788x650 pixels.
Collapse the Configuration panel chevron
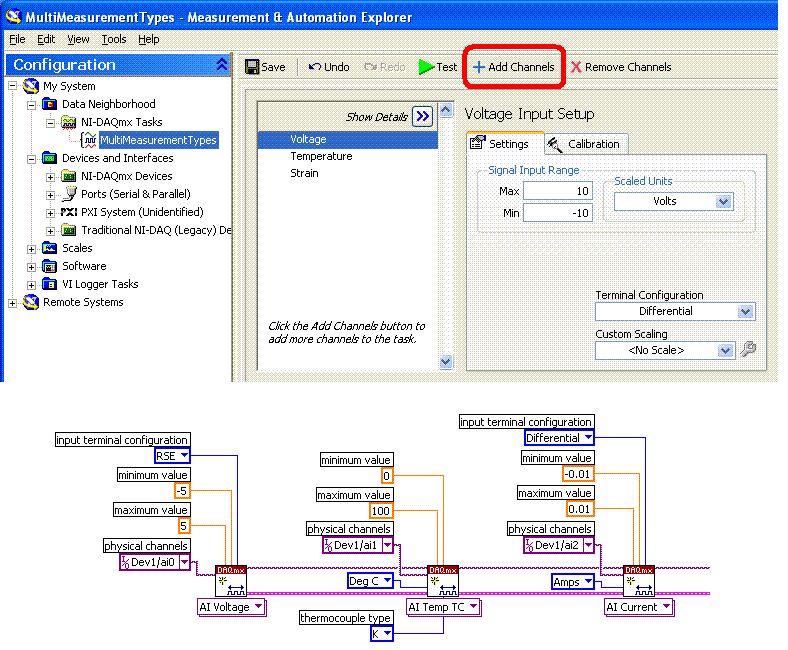[x=221, y=64]
